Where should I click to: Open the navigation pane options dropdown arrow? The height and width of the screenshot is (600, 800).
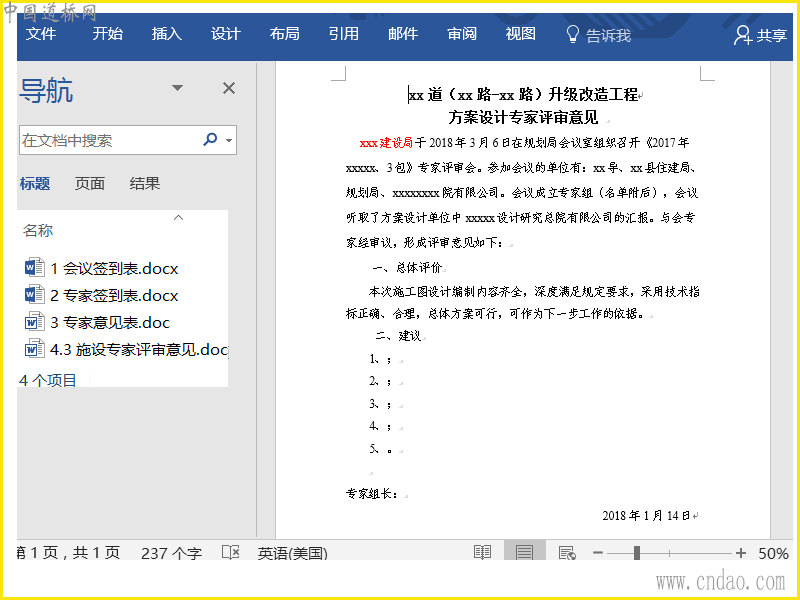pyautogui.click(x=177, y=88)
